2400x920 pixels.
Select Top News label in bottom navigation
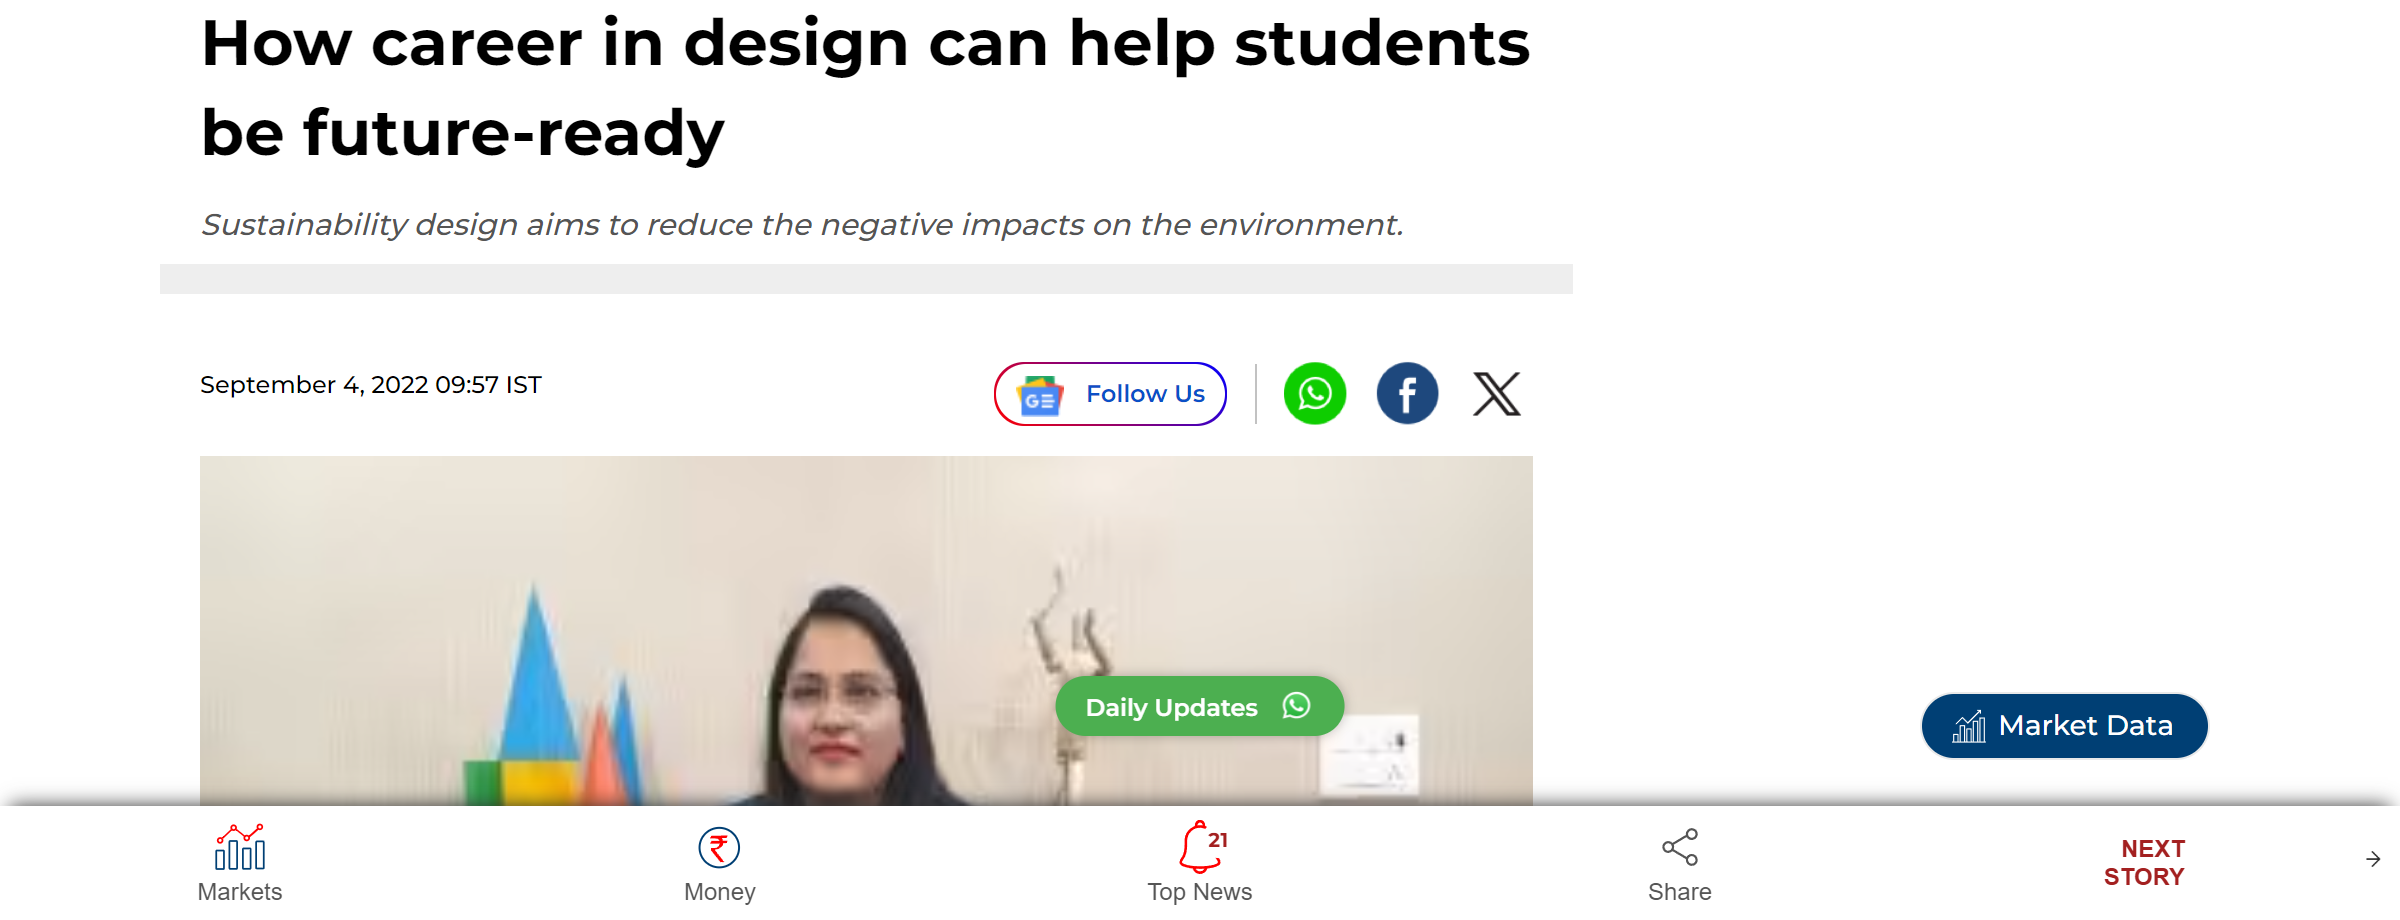[x=1199, y=891]
